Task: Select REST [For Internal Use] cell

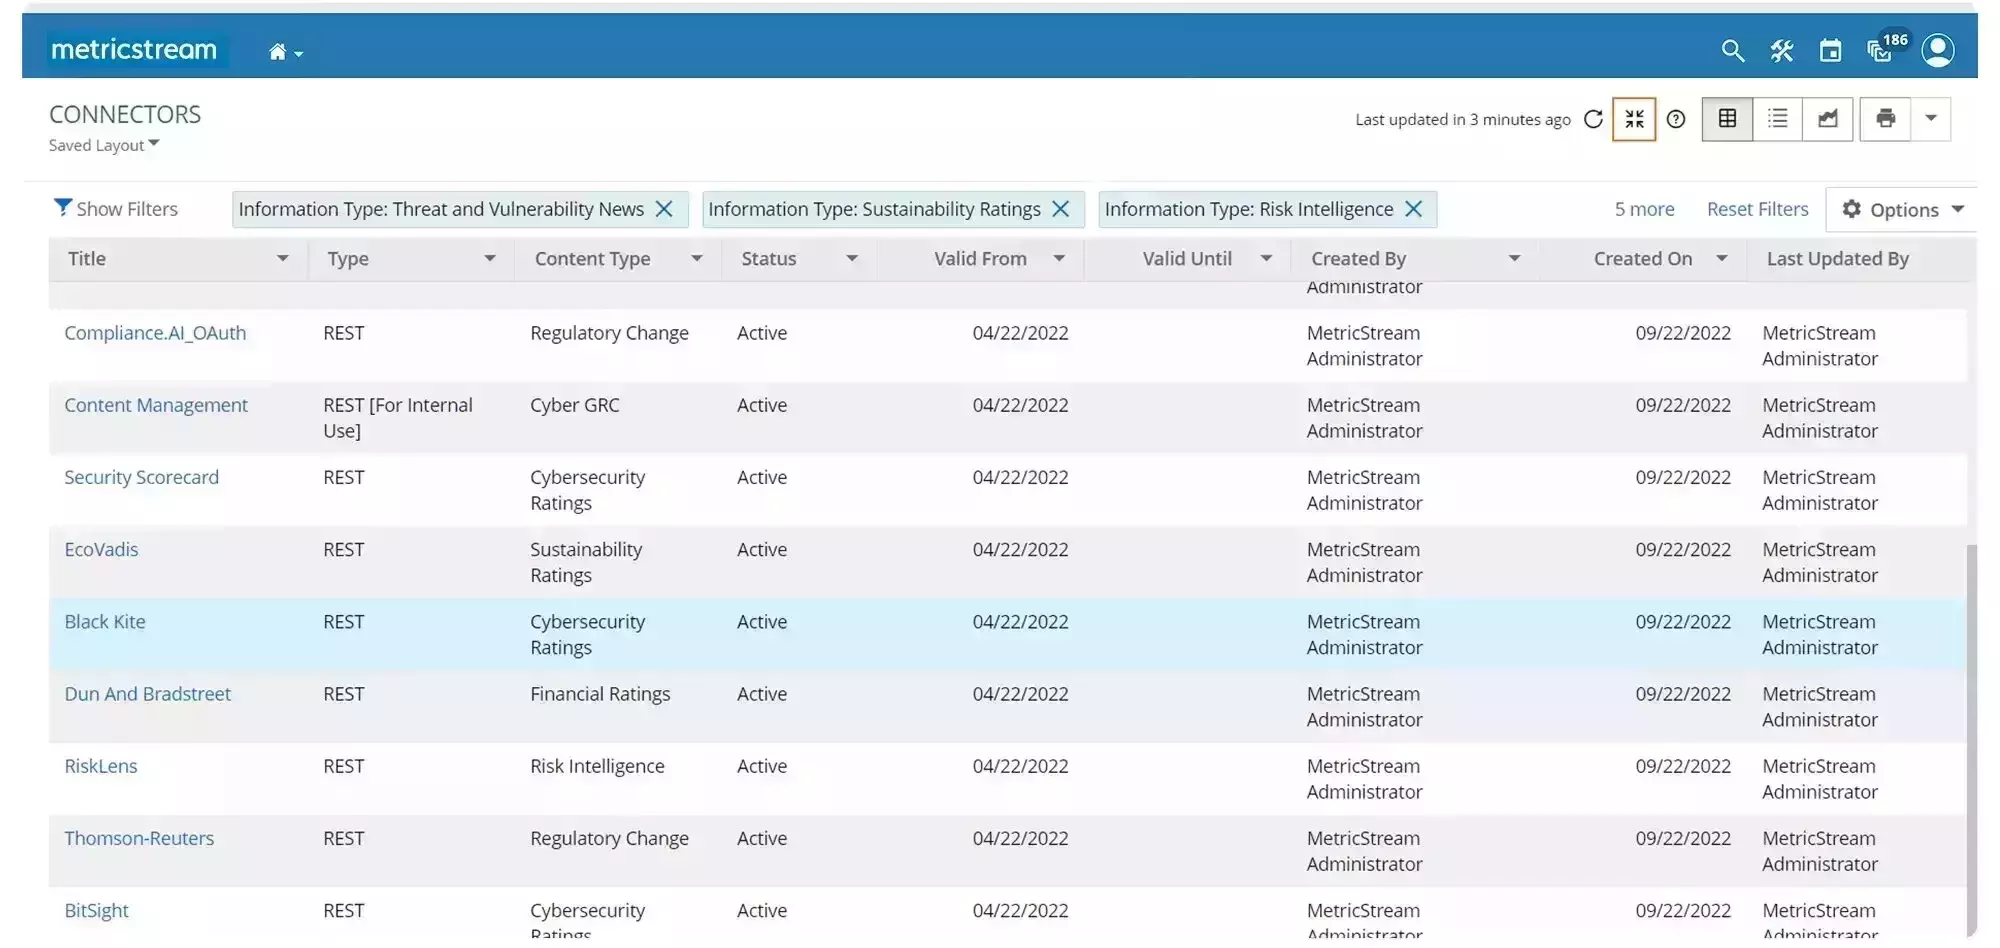Action: click(398, 418)
